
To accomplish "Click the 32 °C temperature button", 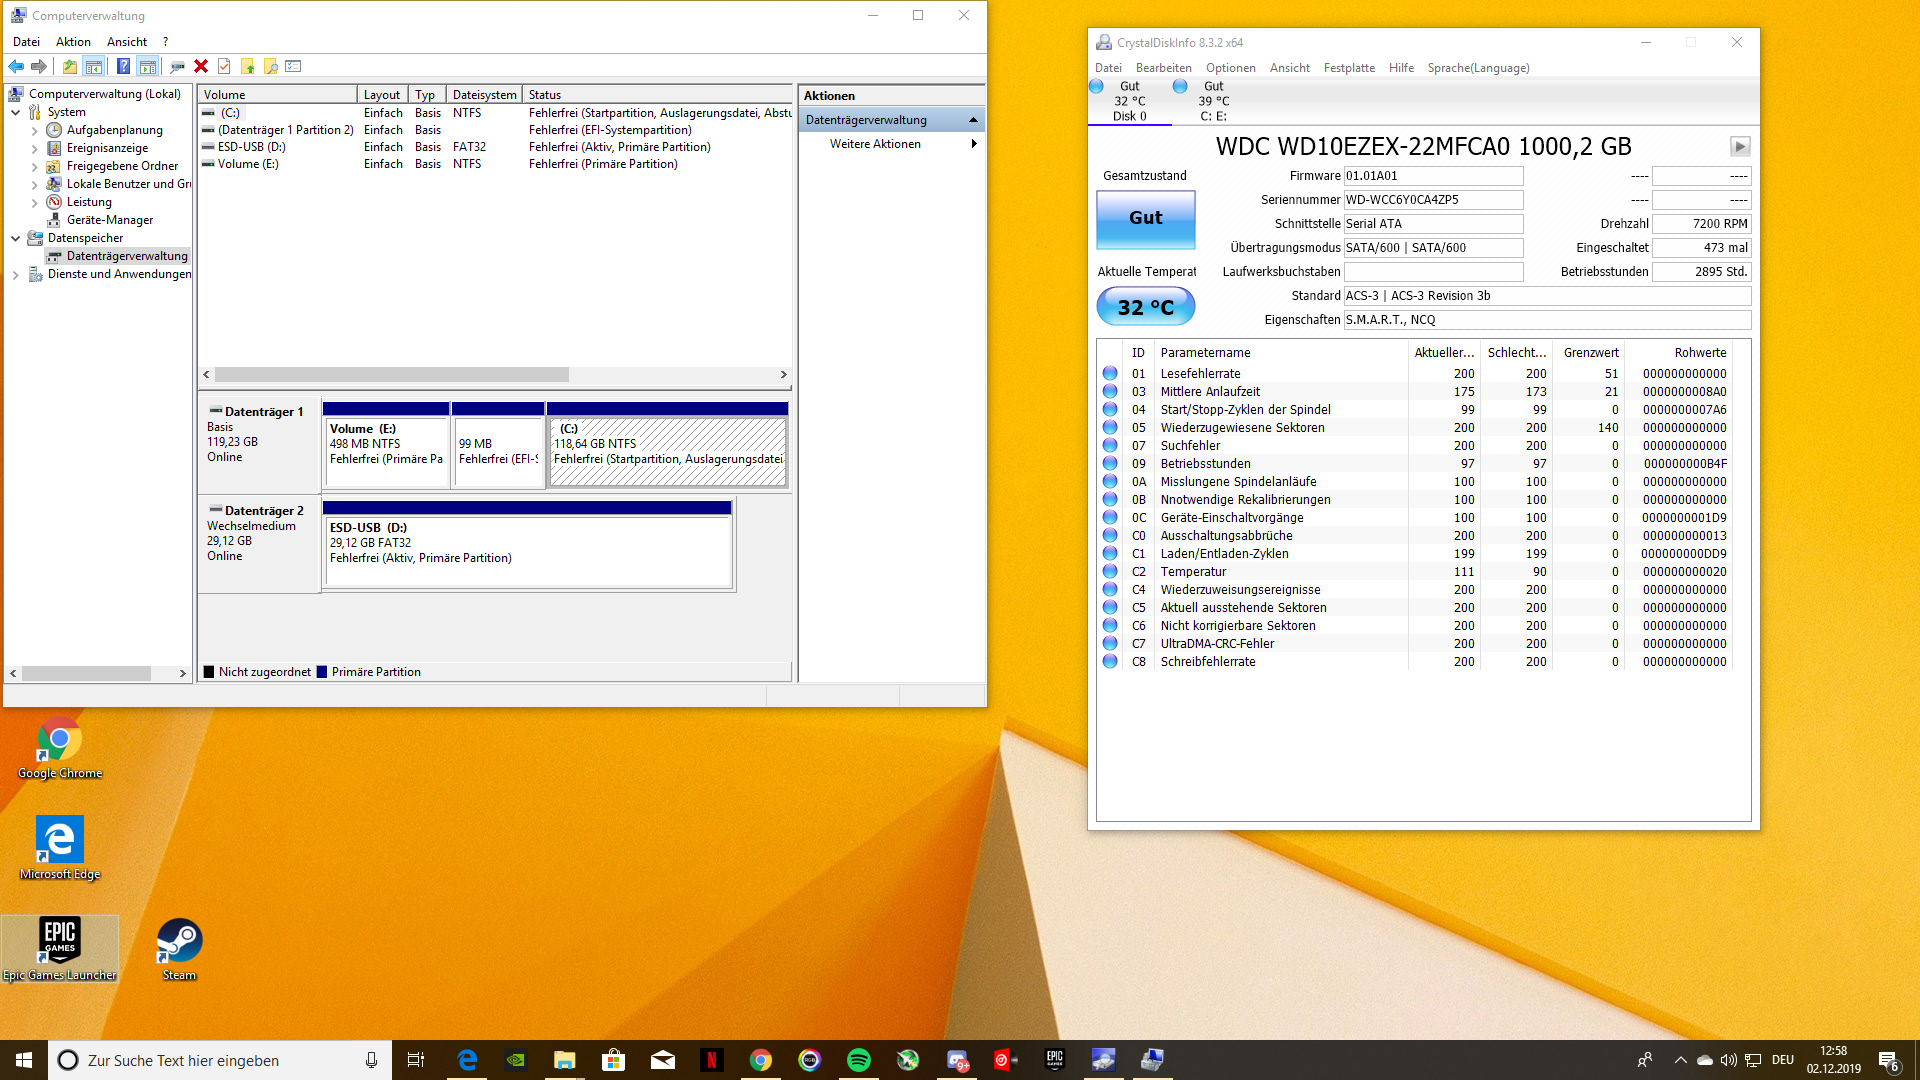I will tap(1145, 307).
